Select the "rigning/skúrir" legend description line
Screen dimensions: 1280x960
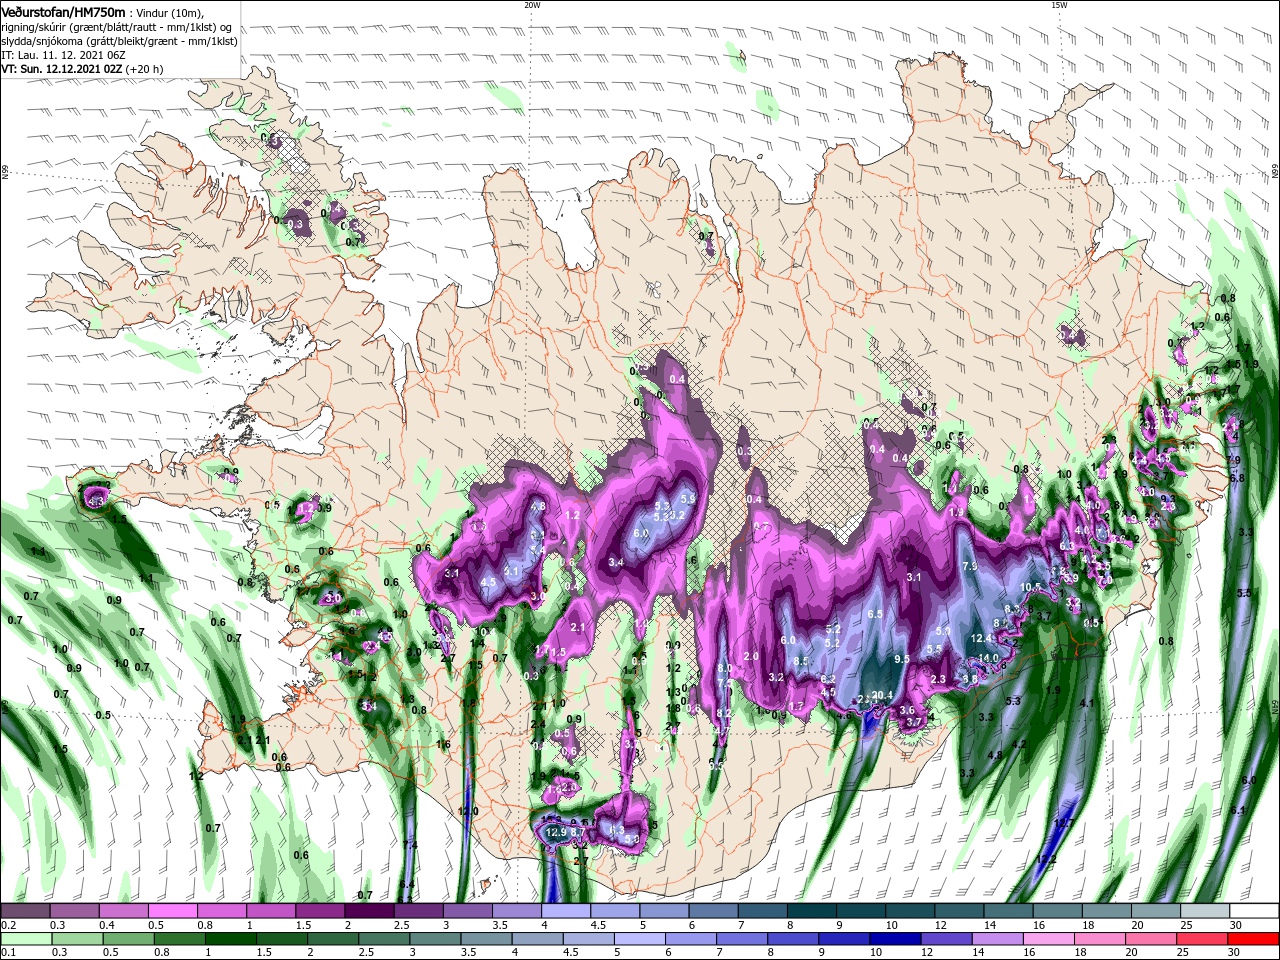pyautogui.click(x=115, y=27)
